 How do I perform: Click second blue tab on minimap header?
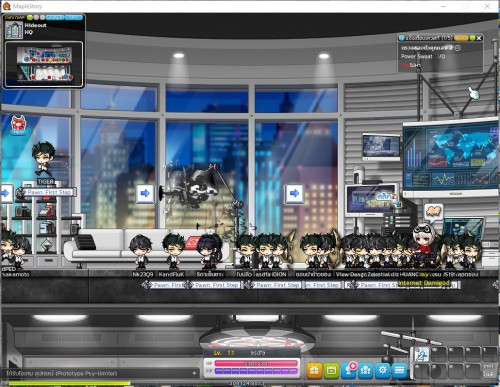point(74,17)
